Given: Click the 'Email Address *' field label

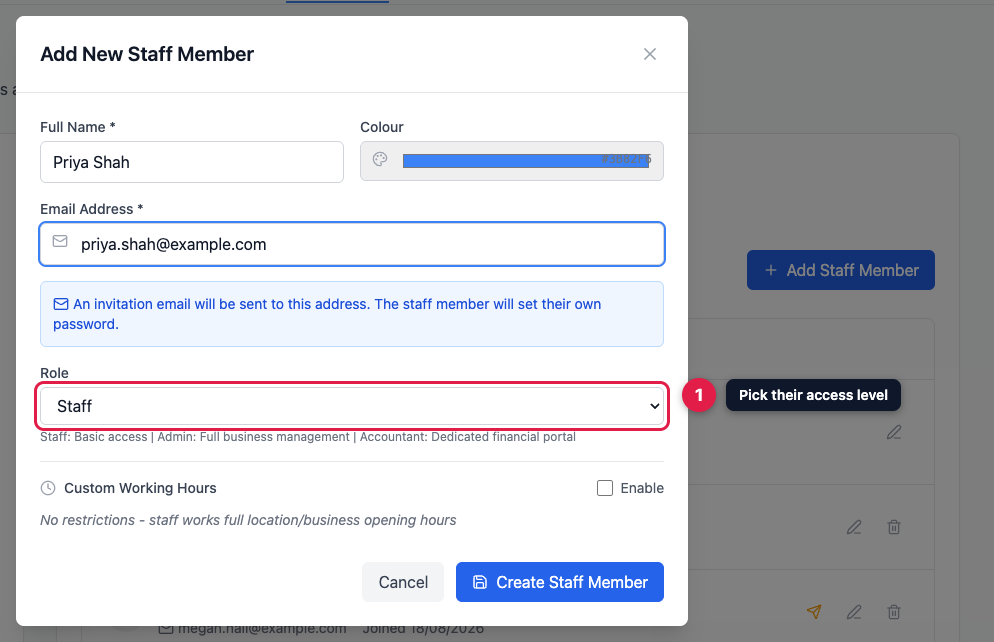Looking at the screenshot, I should [x=91, y=209].
